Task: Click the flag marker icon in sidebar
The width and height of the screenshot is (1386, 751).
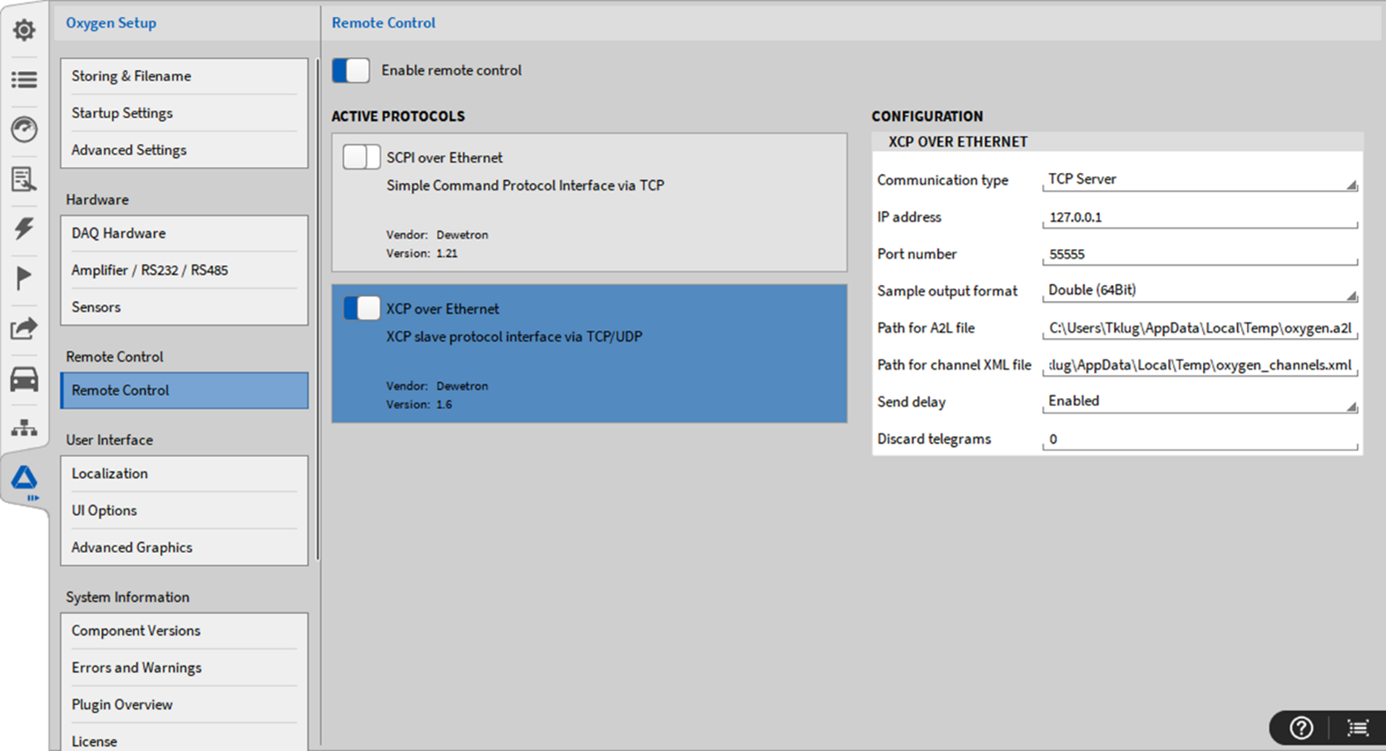Action: pyautogui.click(x=24, y=278)
